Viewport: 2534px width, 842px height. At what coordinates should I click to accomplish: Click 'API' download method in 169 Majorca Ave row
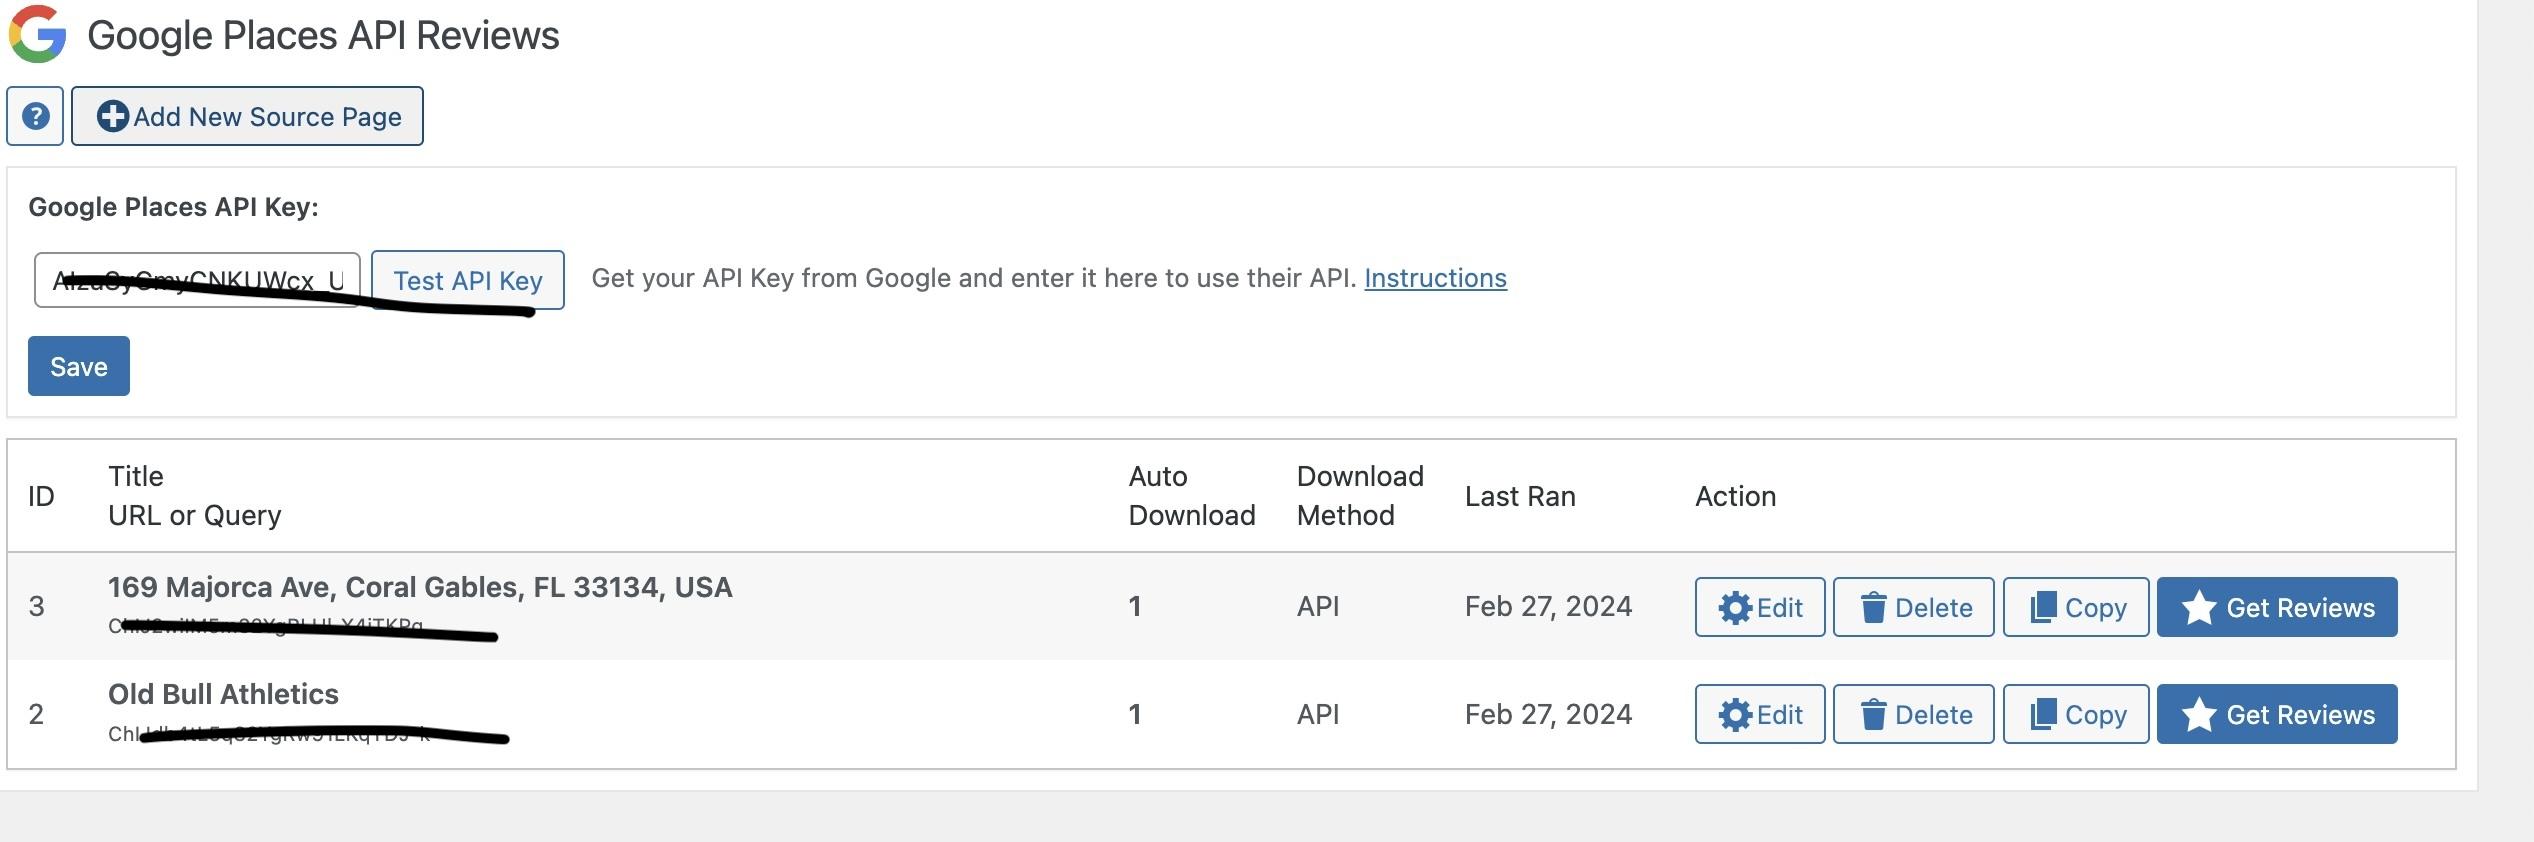coord(1318,606)
